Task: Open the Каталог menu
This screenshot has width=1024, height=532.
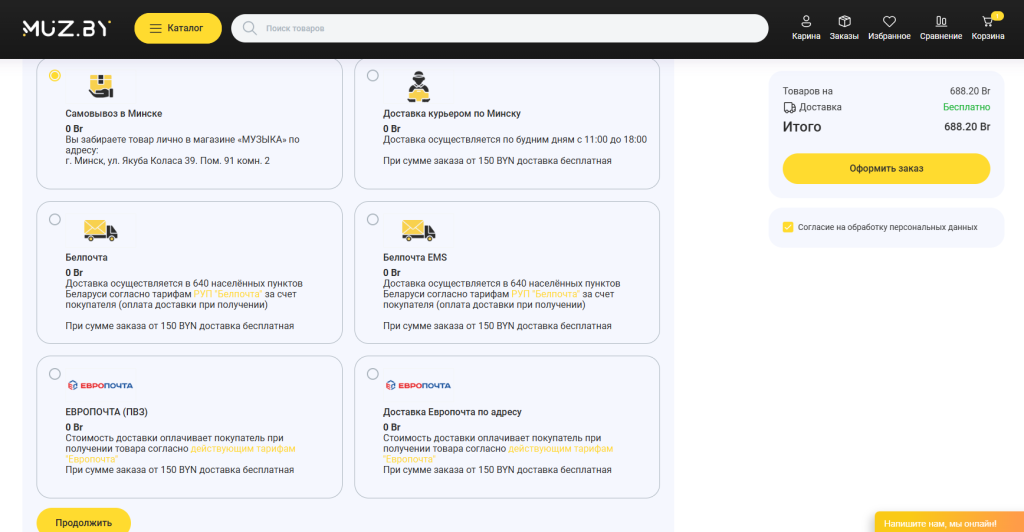Action: 178,28
